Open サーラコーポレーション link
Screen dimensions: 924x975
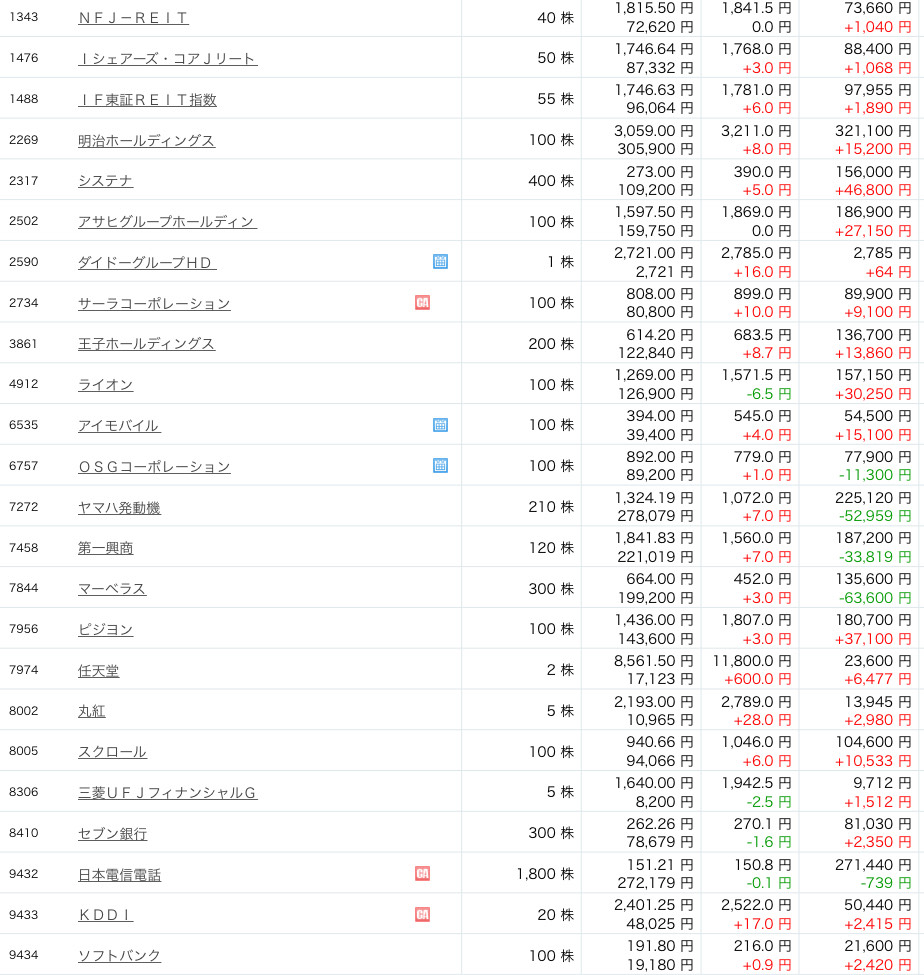click(x=154, y=303)
